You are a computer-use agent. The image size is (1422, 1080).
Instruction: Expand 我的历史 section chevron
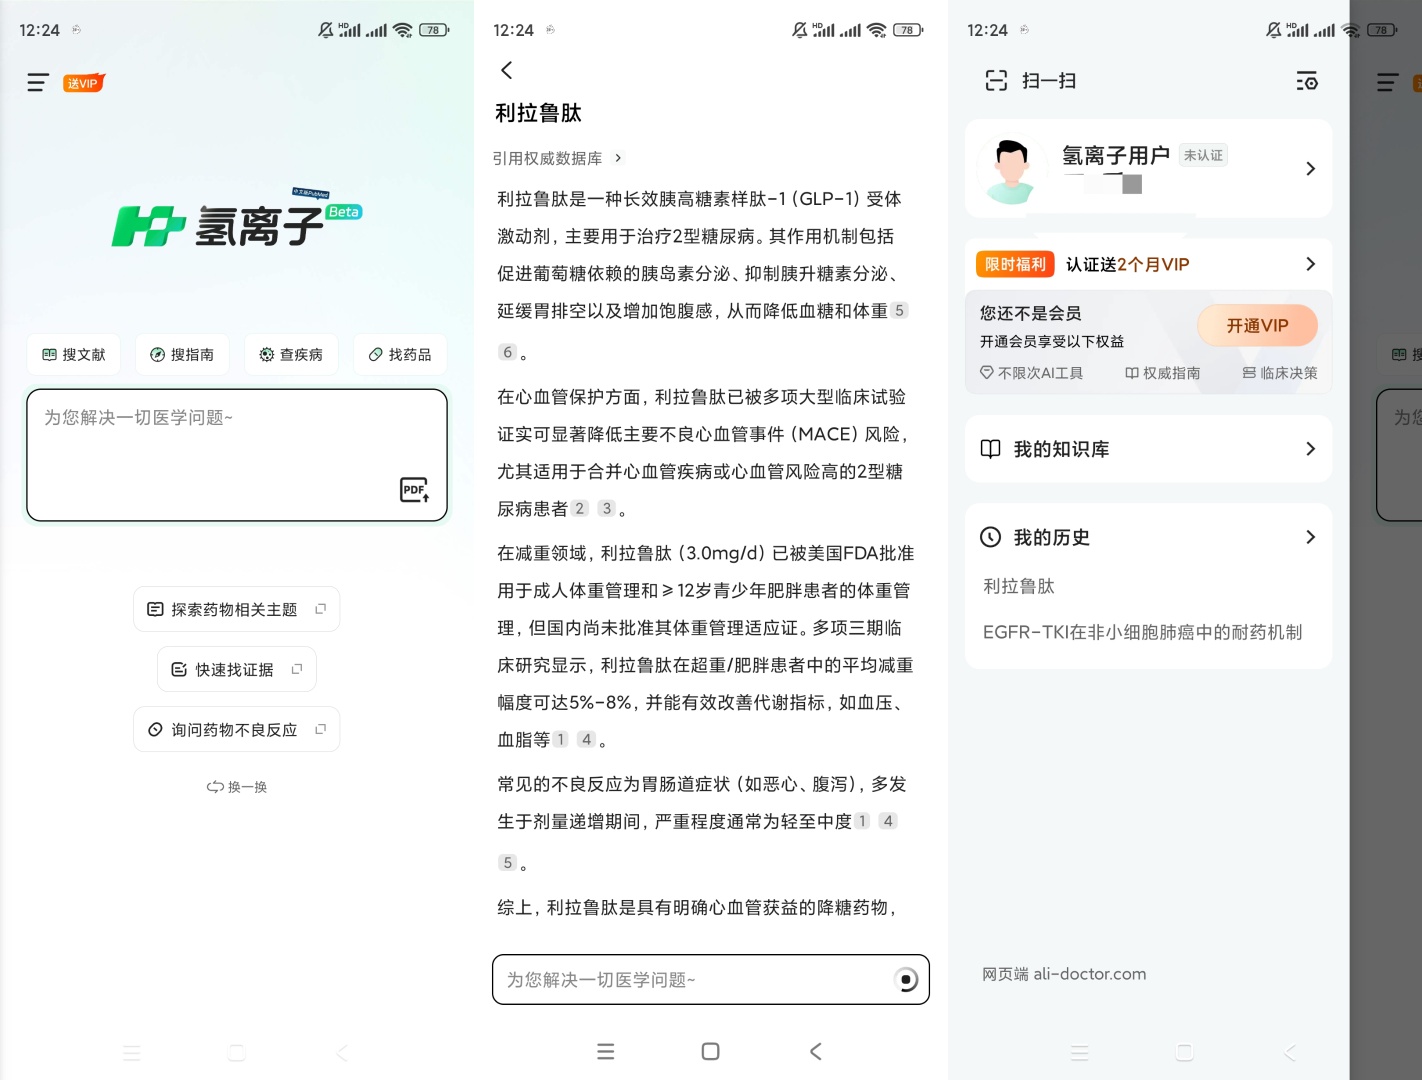(1310, 537)
